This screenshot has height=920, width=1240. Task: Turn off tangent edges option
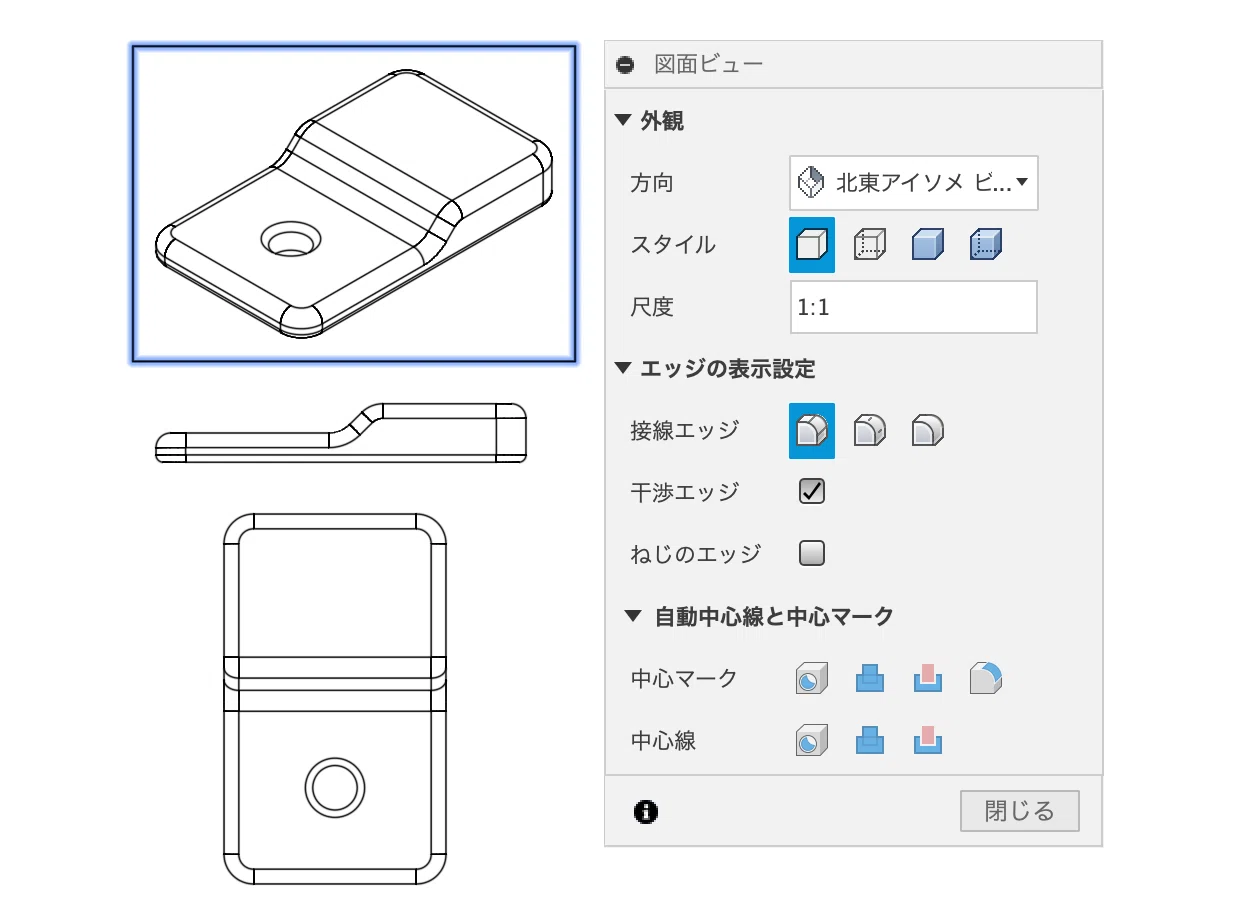click(x=928, y=431)
